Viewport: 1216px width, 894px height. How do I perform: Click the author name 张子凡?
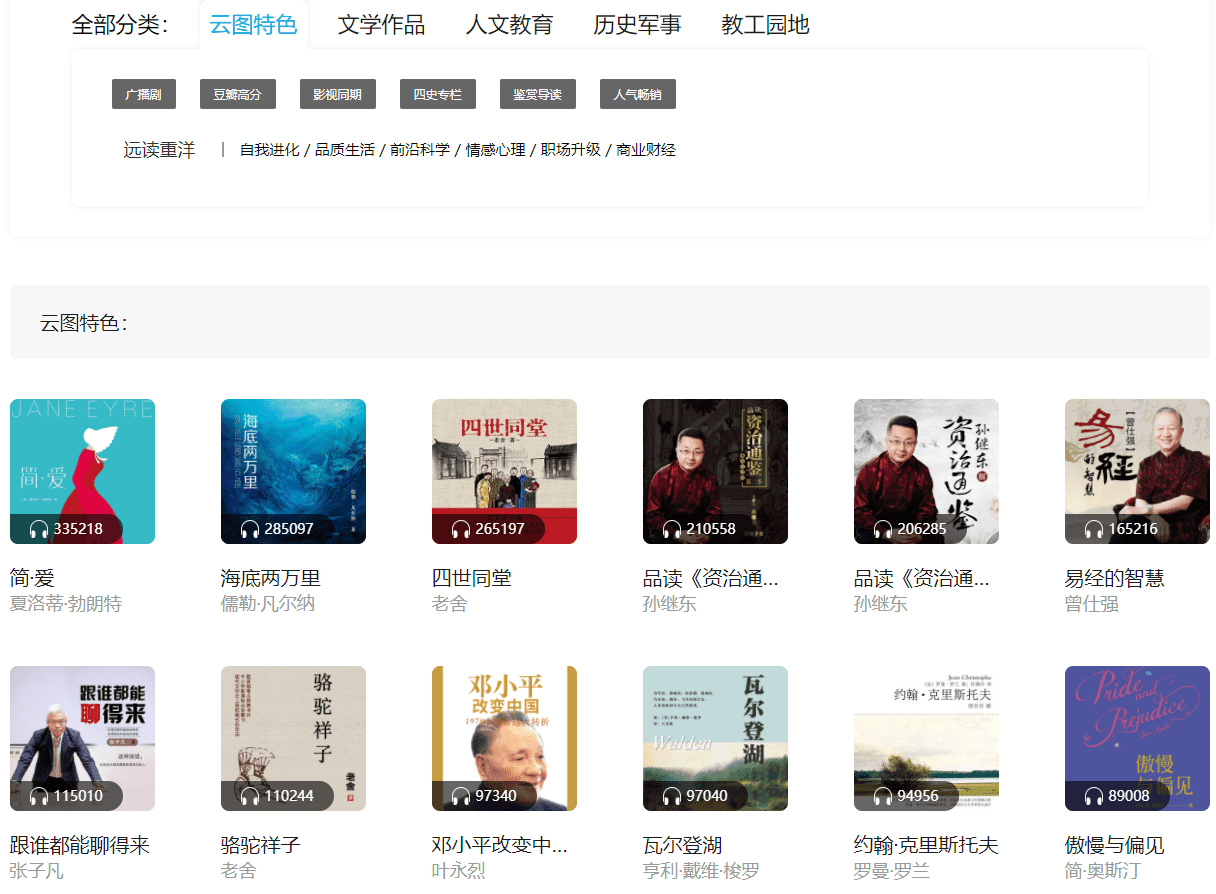click(x=37, y=871)
